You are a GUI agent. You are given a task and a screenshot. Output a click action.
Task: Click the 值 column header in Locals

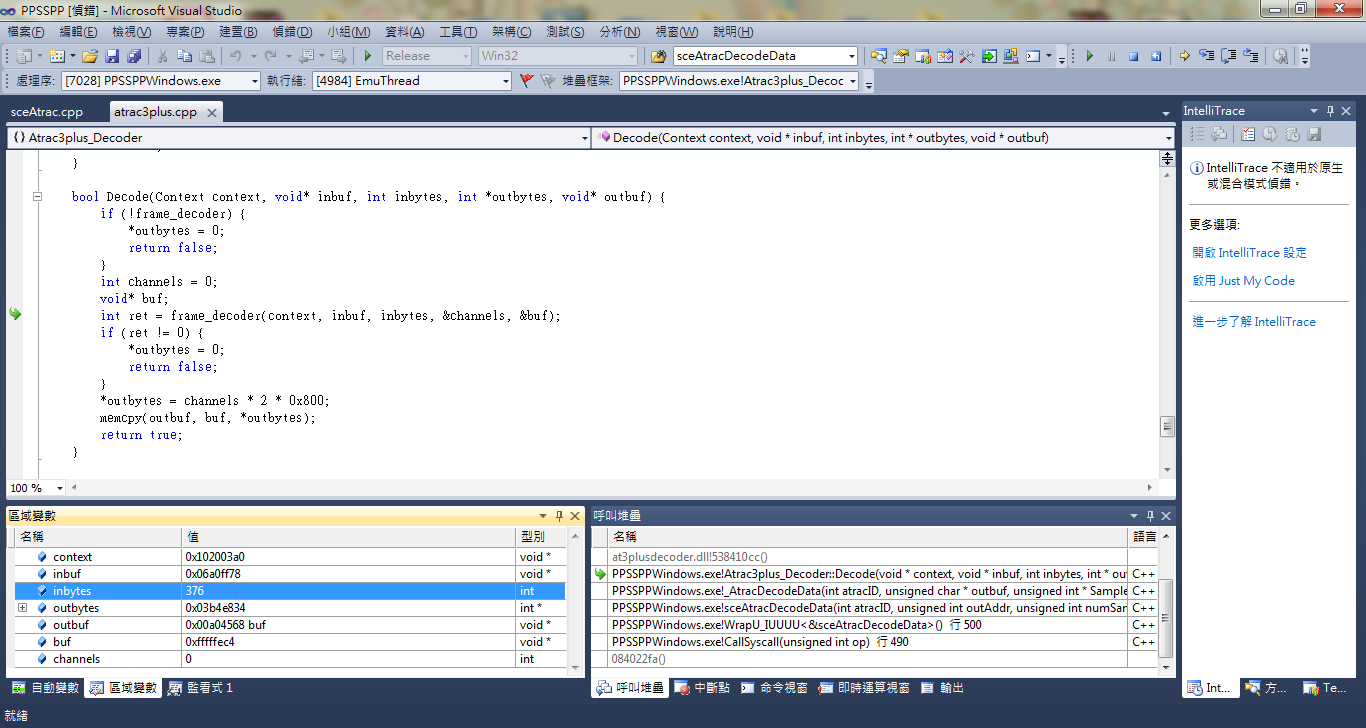point(348,537)
